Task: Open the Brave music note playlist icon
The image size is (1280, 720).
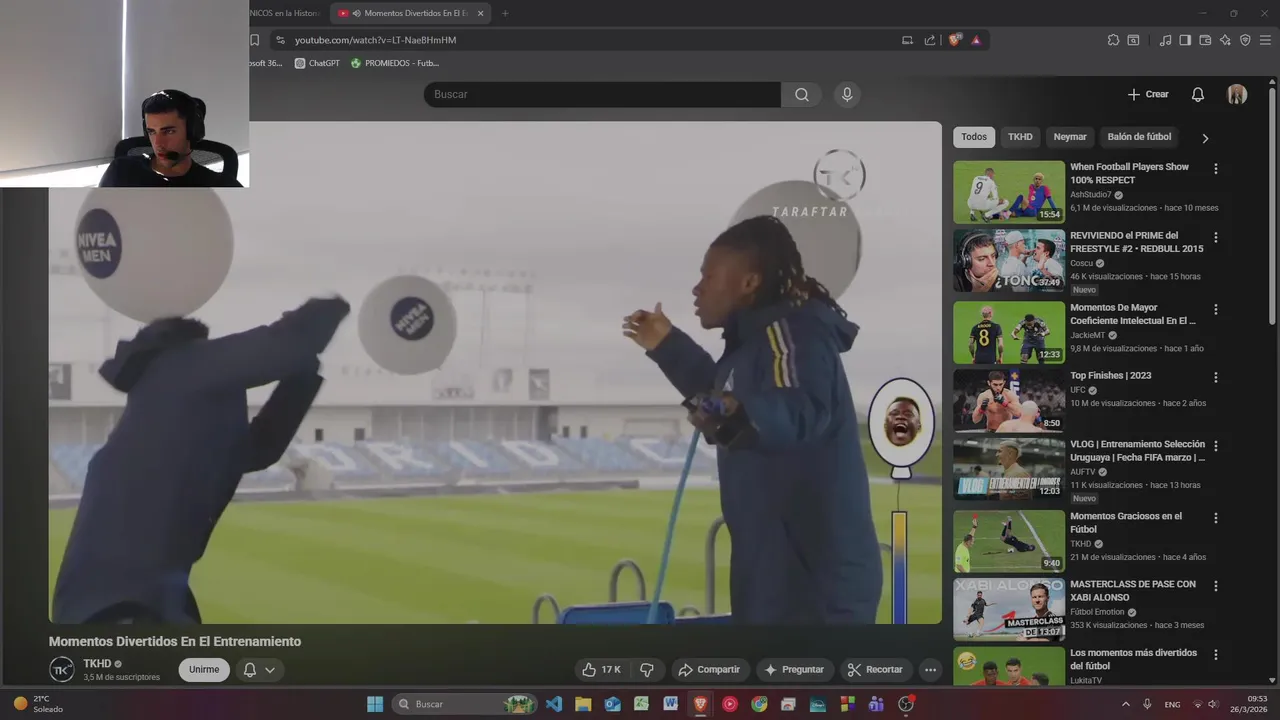Action: click(1166, 40)
